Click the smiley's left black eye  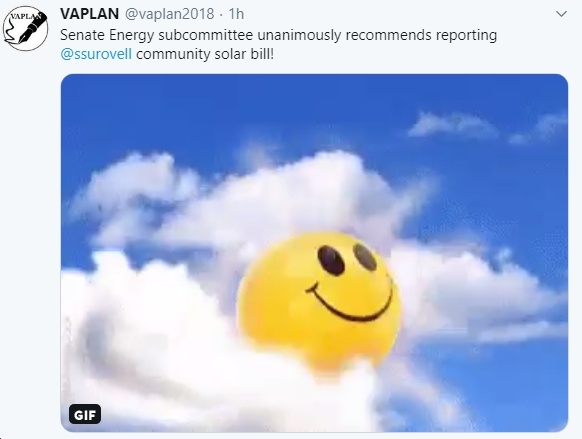coord(331,261)
